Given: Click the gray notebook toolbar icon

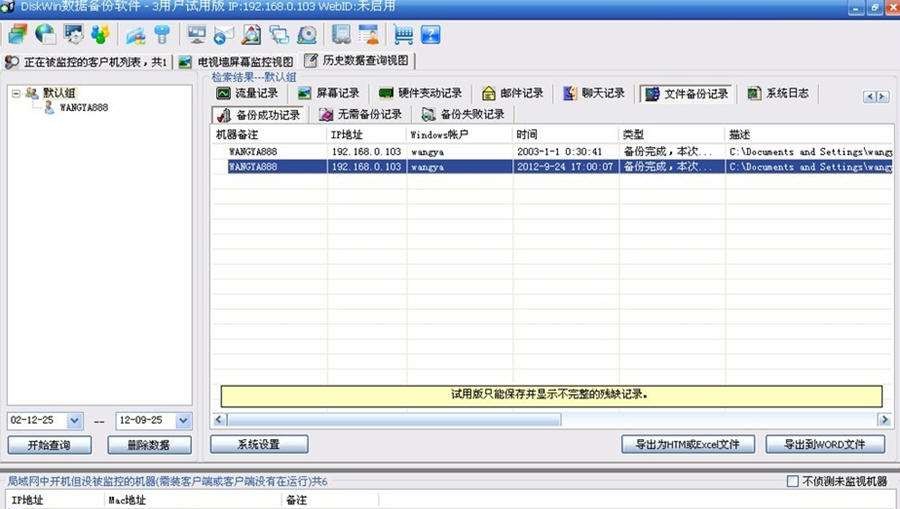Looking at the screenshot, I should click(x=342, y=35).
